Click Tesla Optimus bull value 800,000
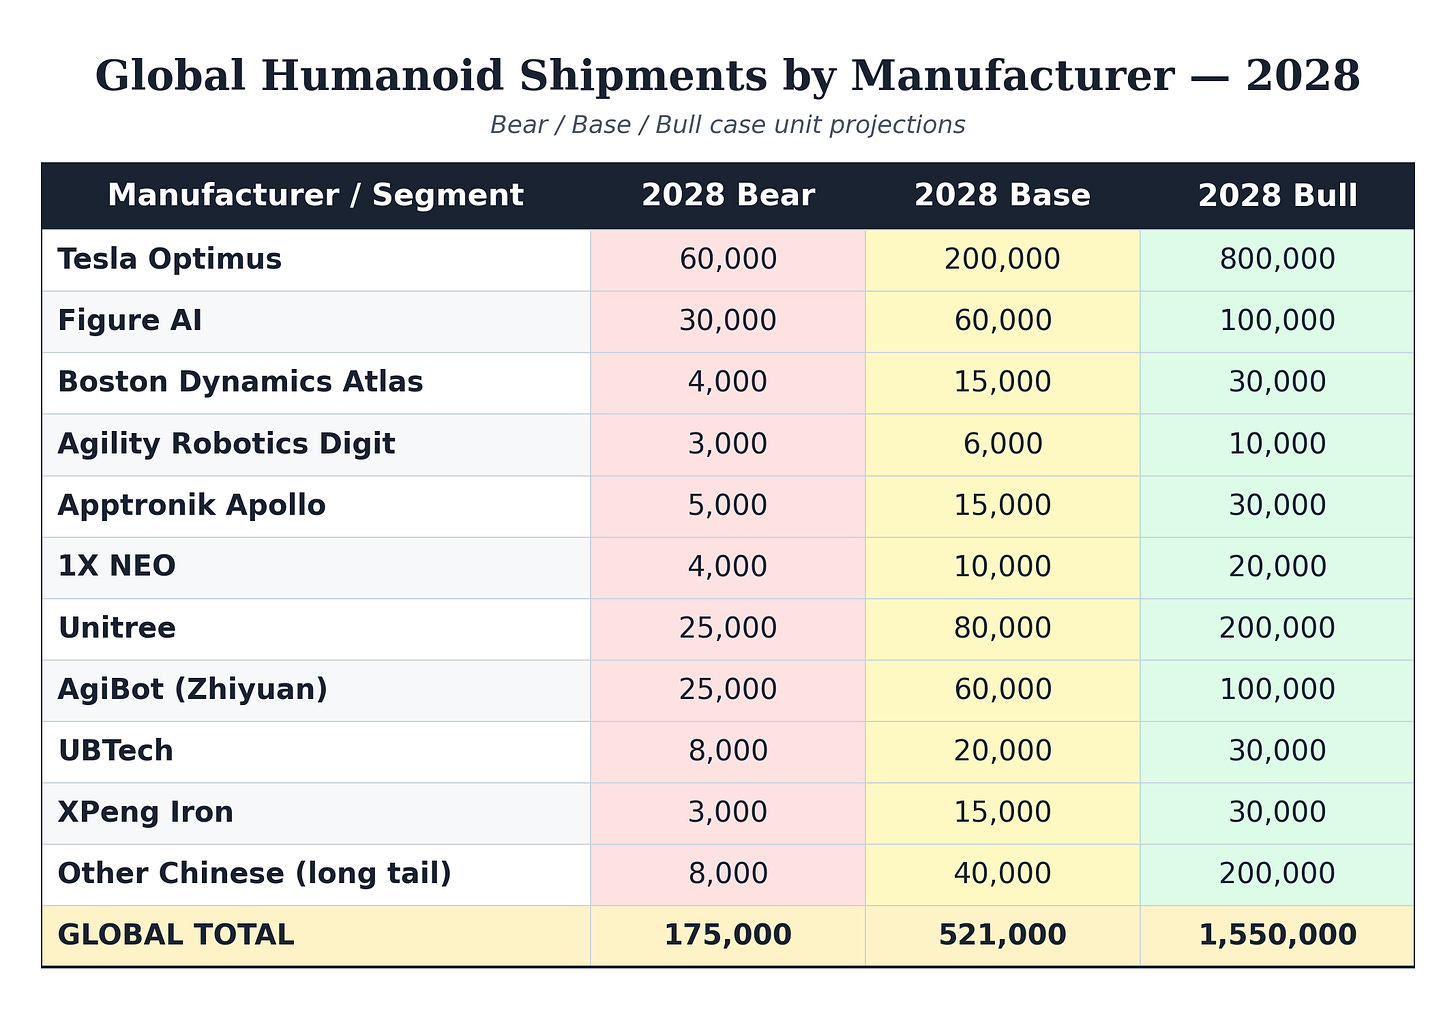 click(1277, 259)
